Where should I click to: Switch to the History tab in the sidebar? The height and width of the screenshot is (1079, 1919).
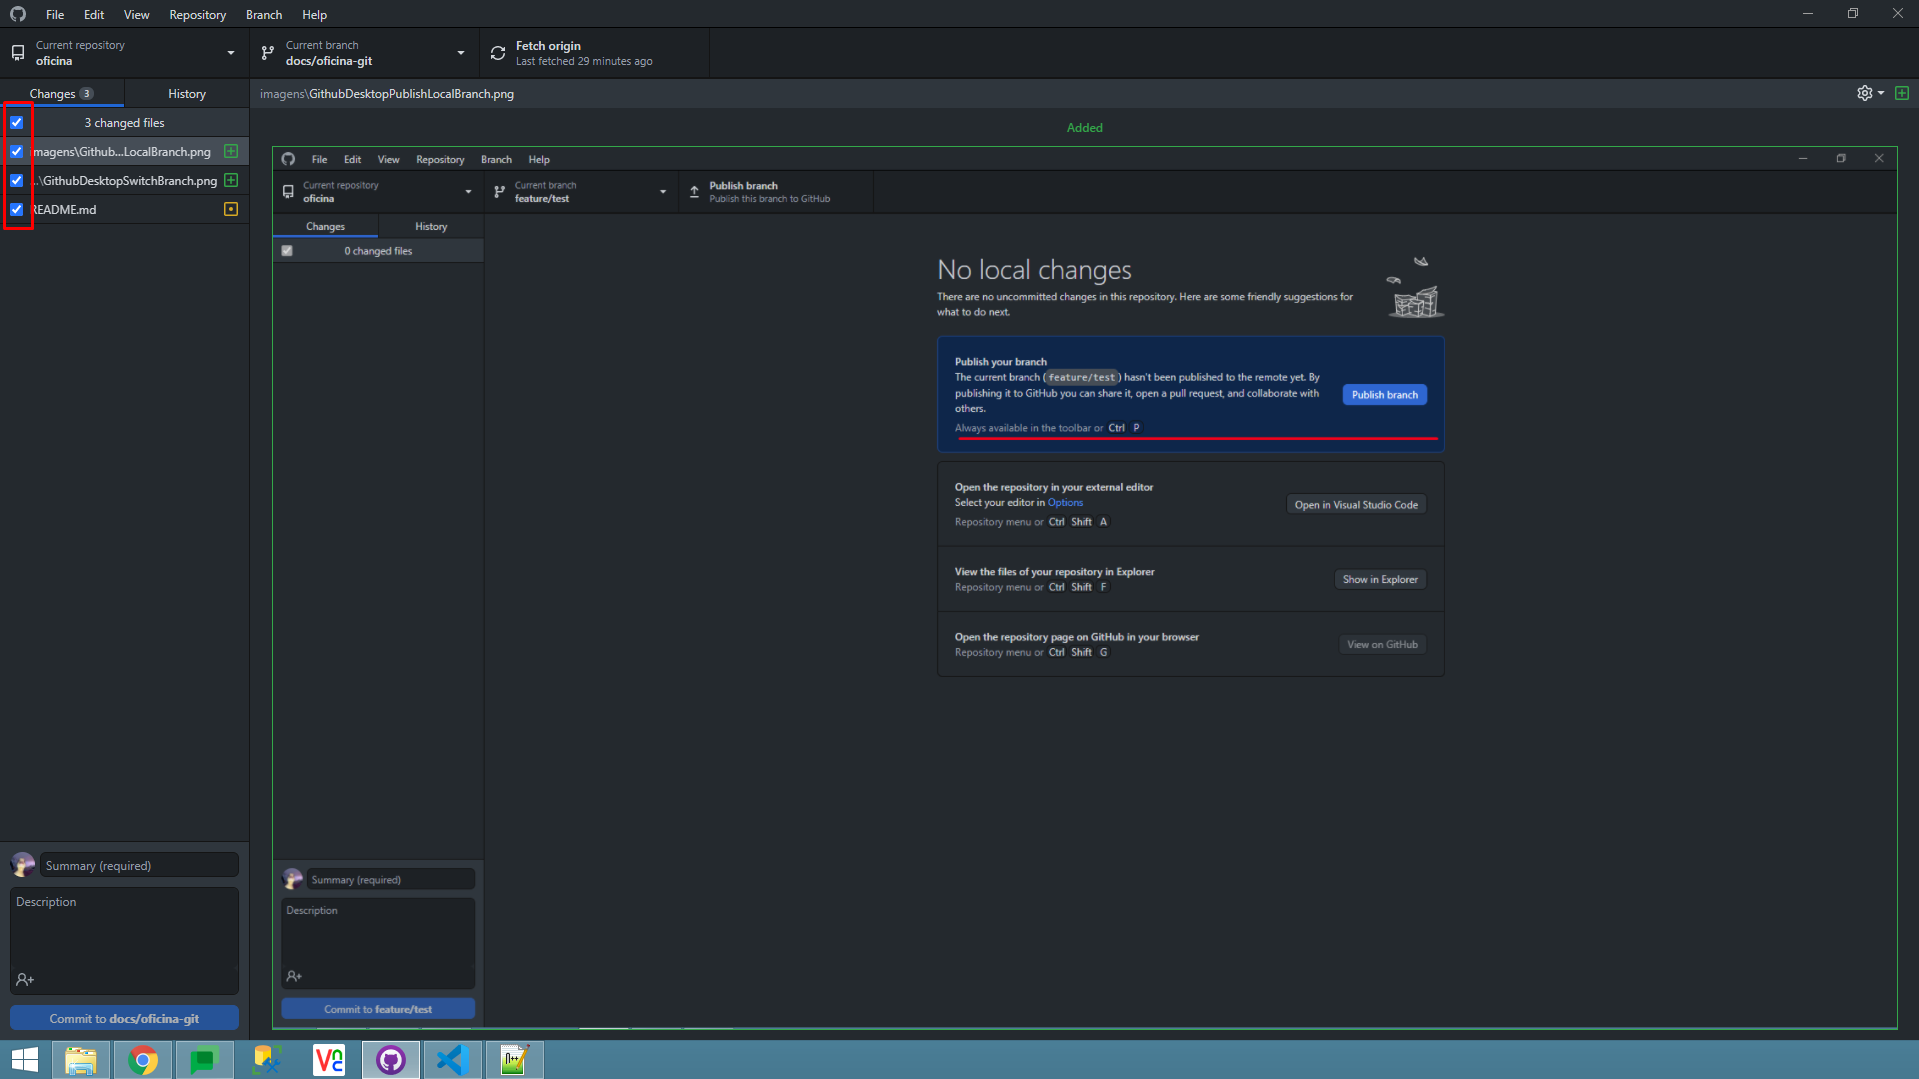[187, 93]
